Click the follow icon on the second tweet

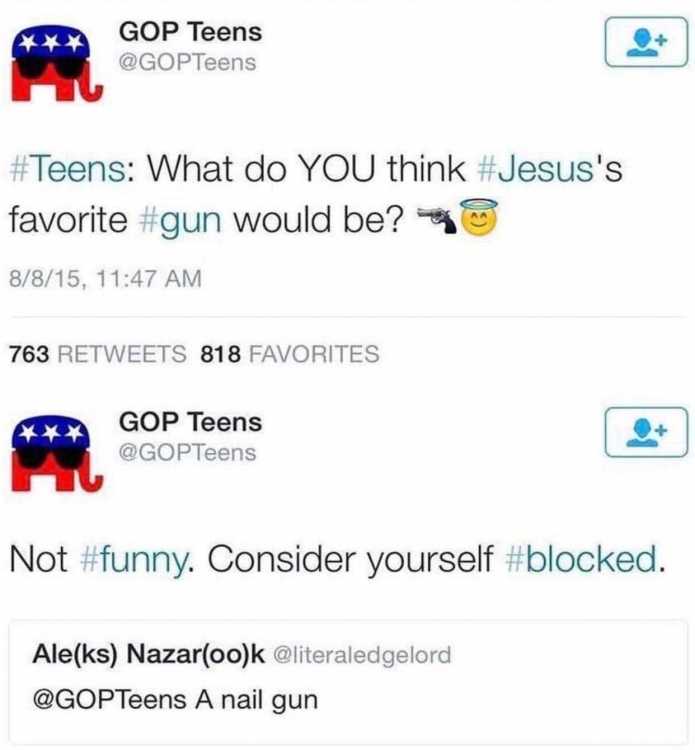pyautogui.click(x=646, y=432)
